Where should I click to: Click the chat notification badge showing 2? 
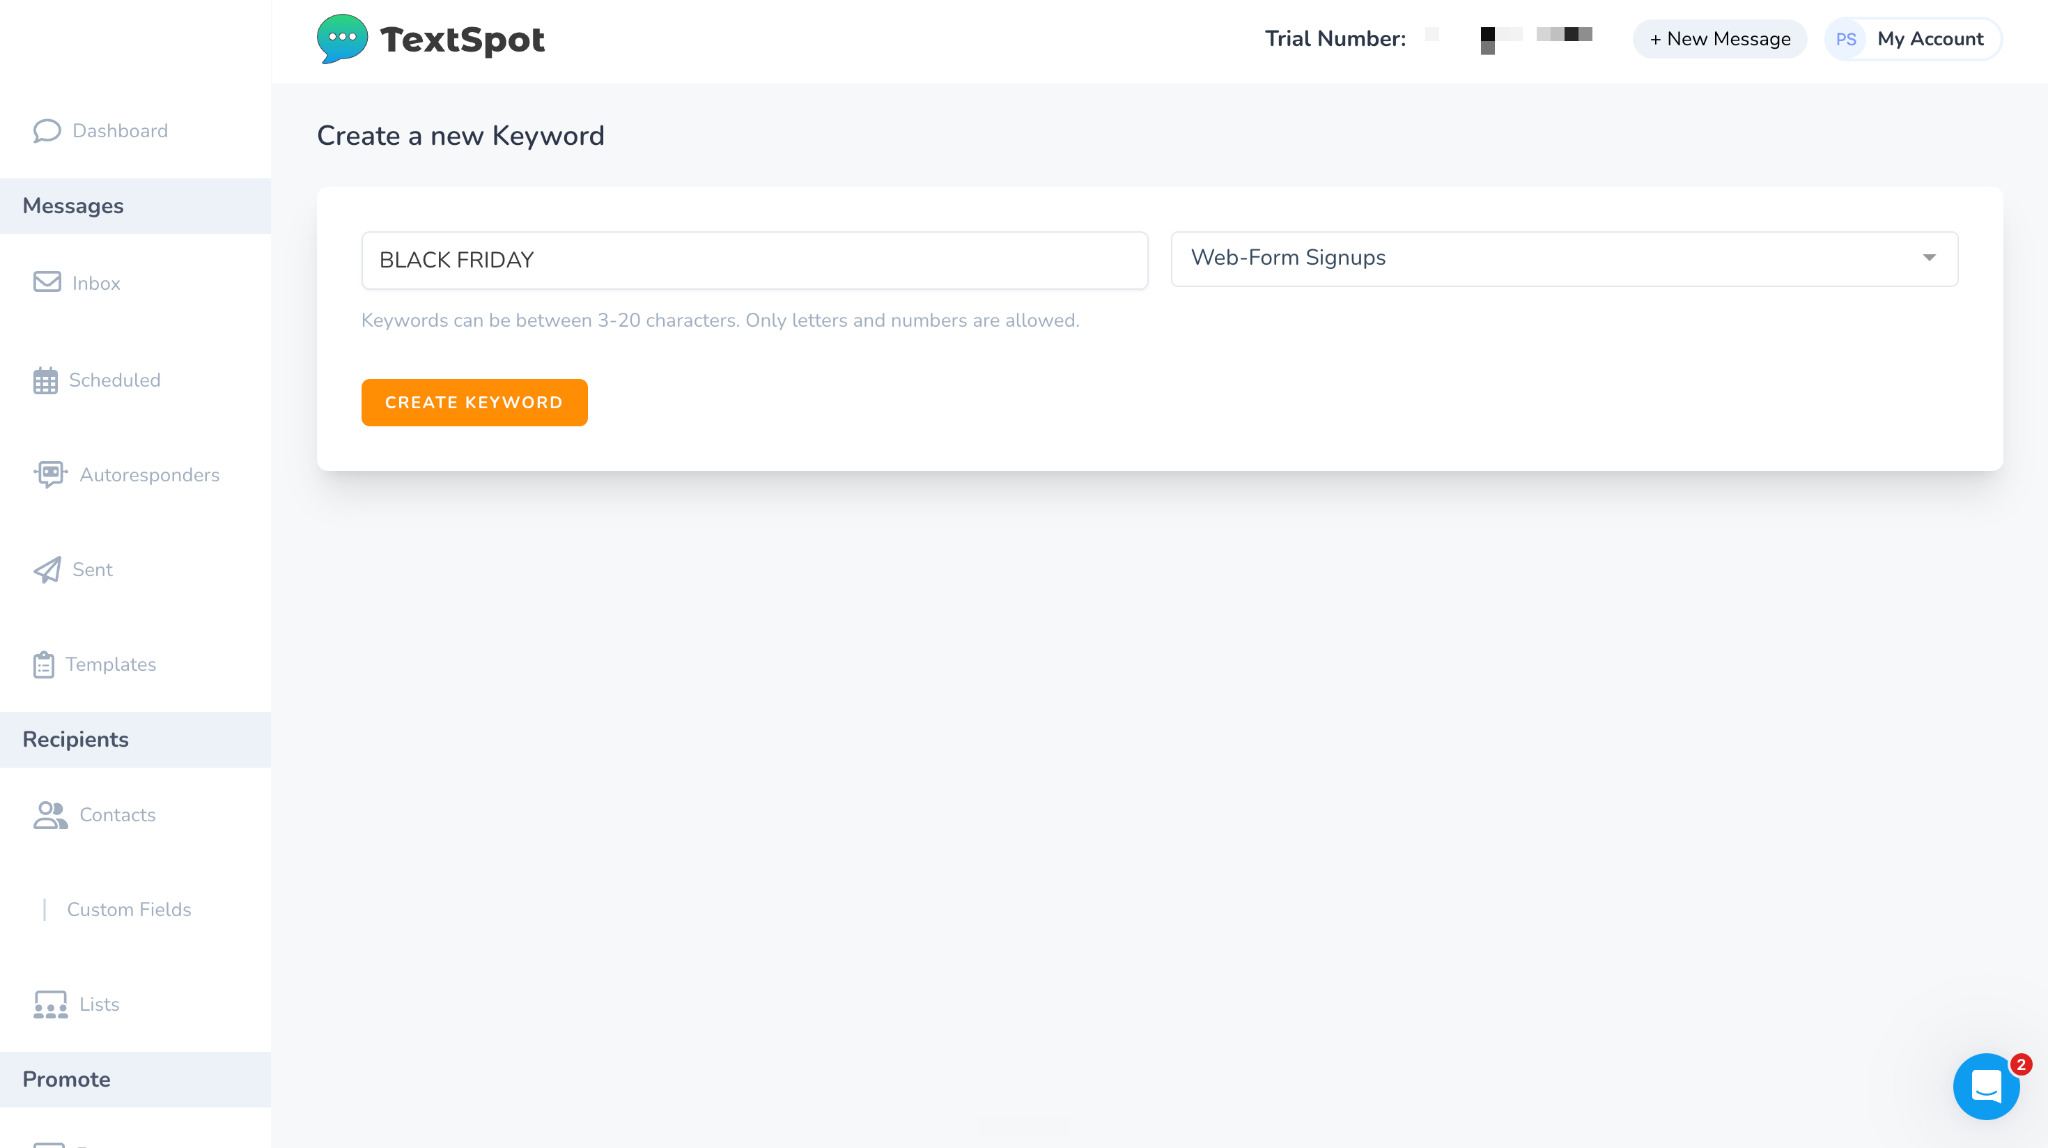(x=2021, y=1064)
